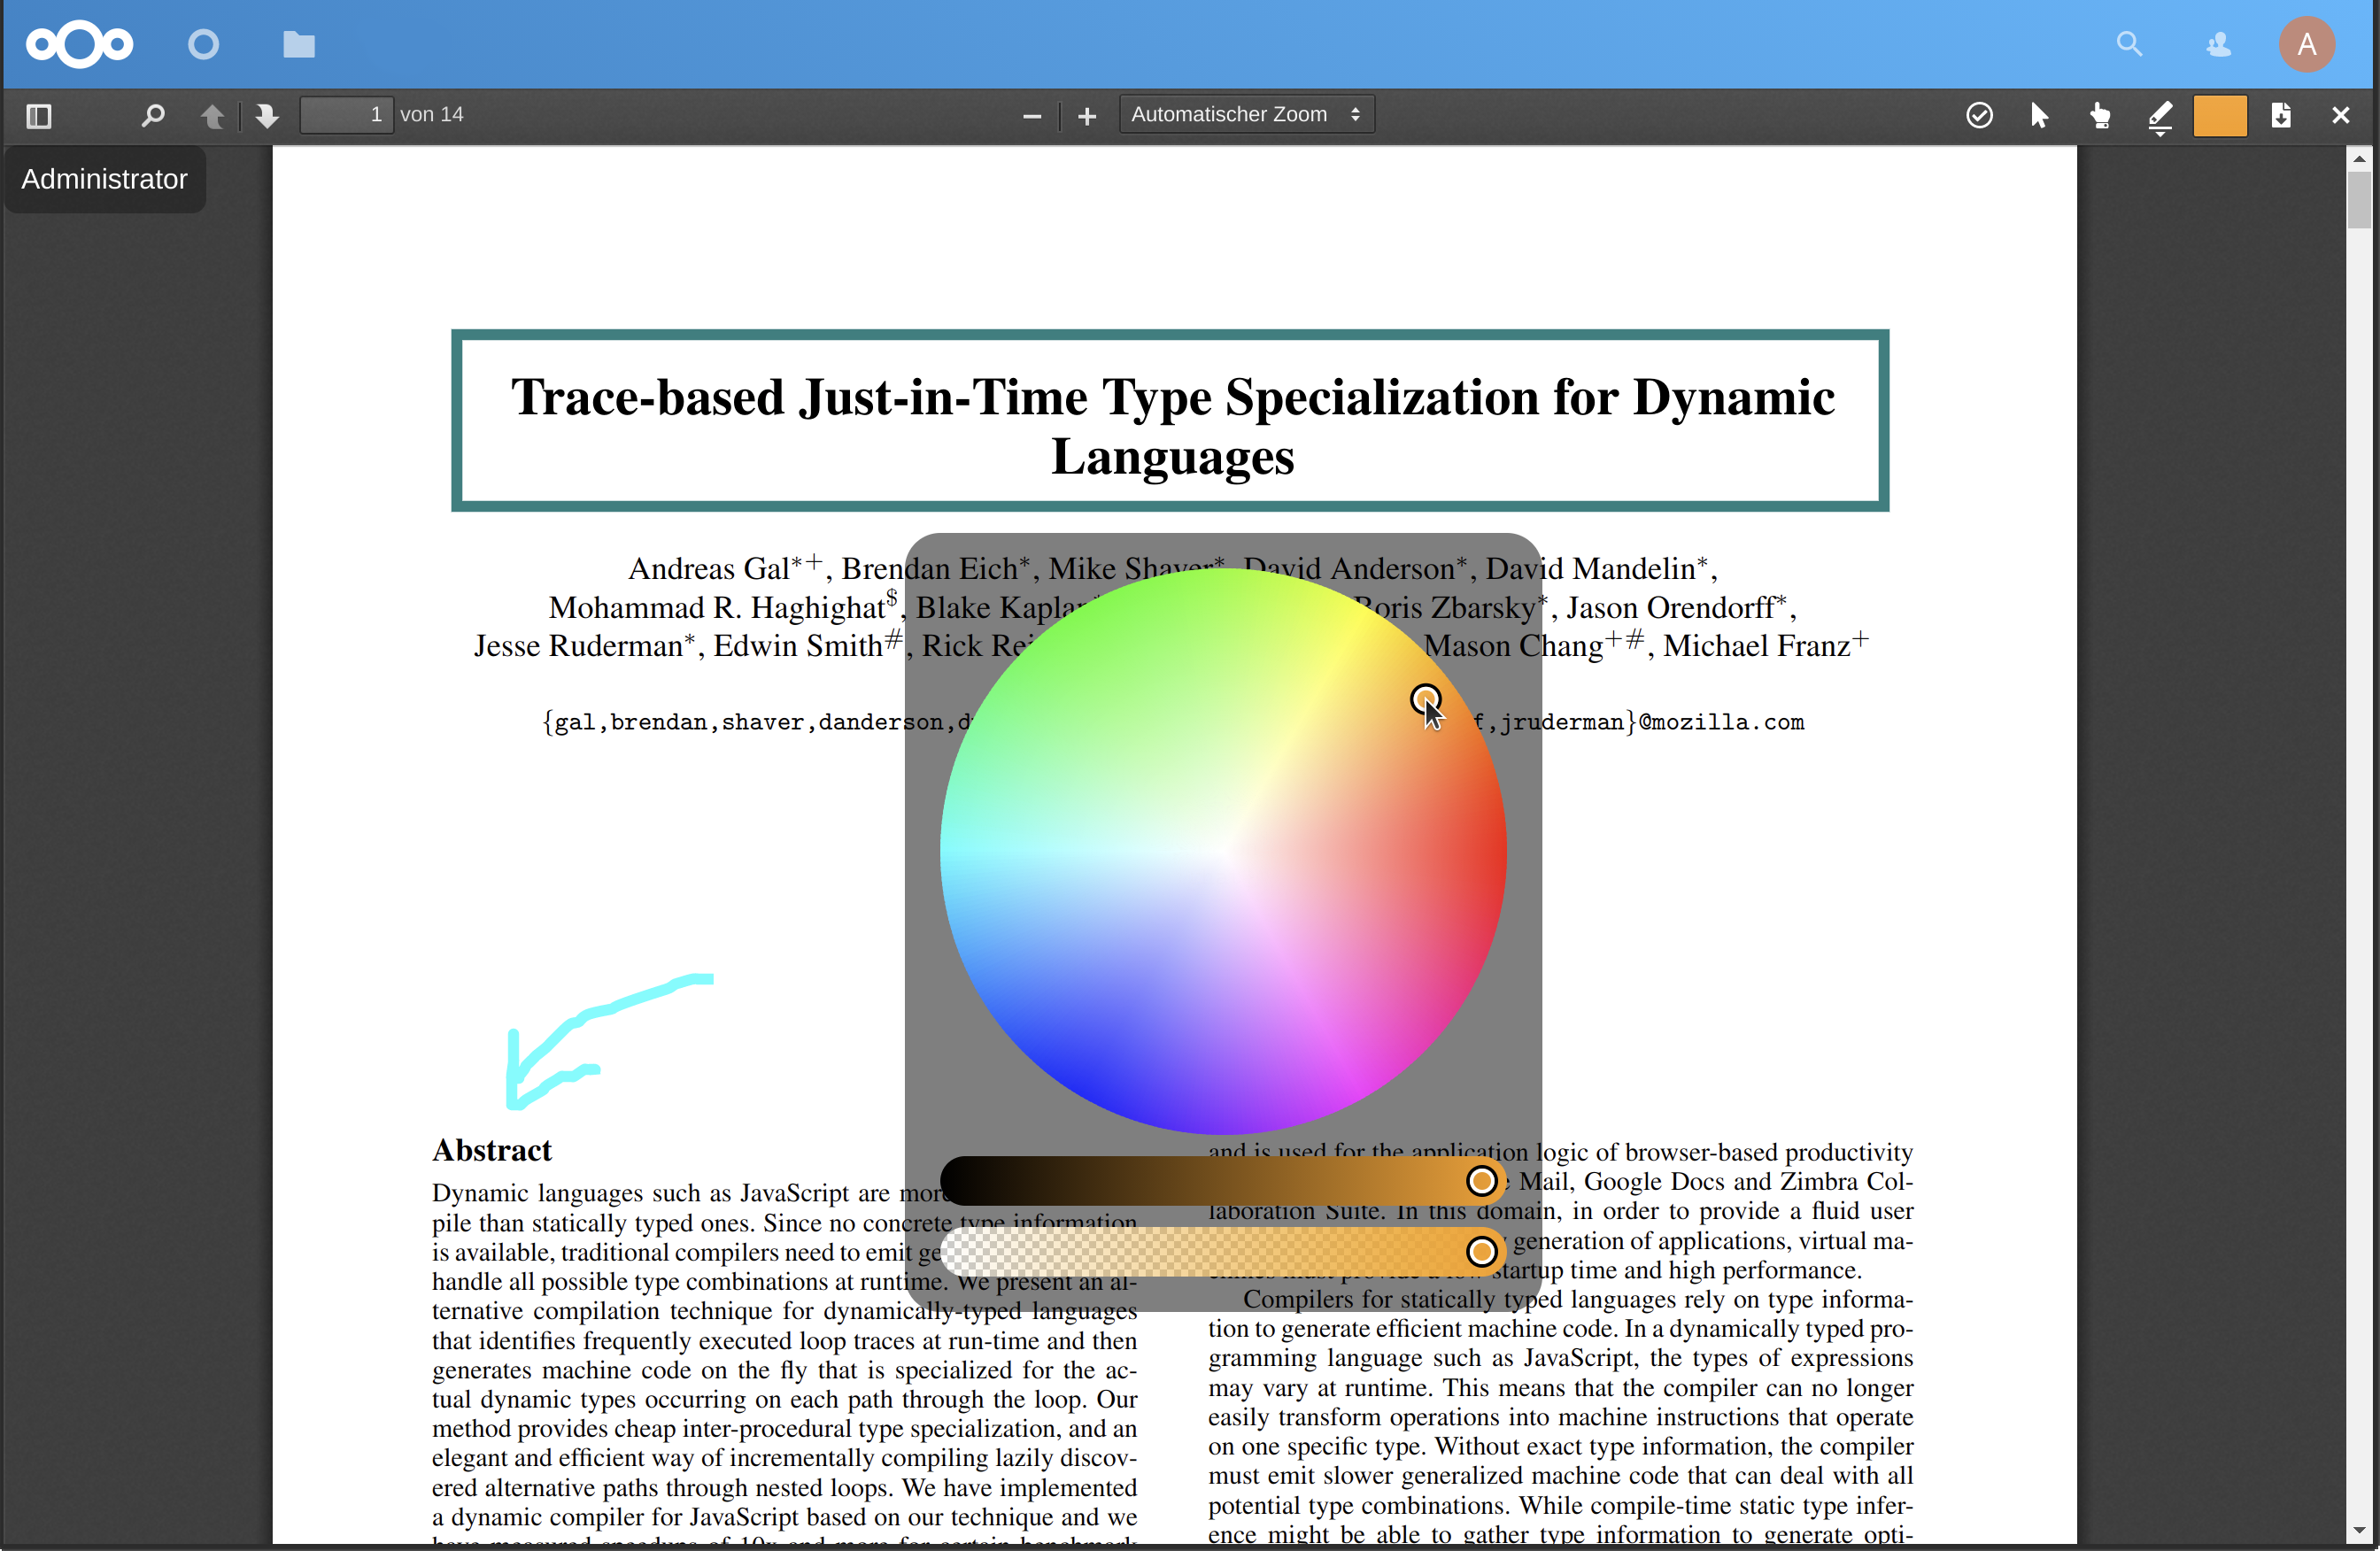The width and height of the screenshot is (2380, 1551).
Task: Toggle the sidebar panel button
Action: [x=39, y=116]
